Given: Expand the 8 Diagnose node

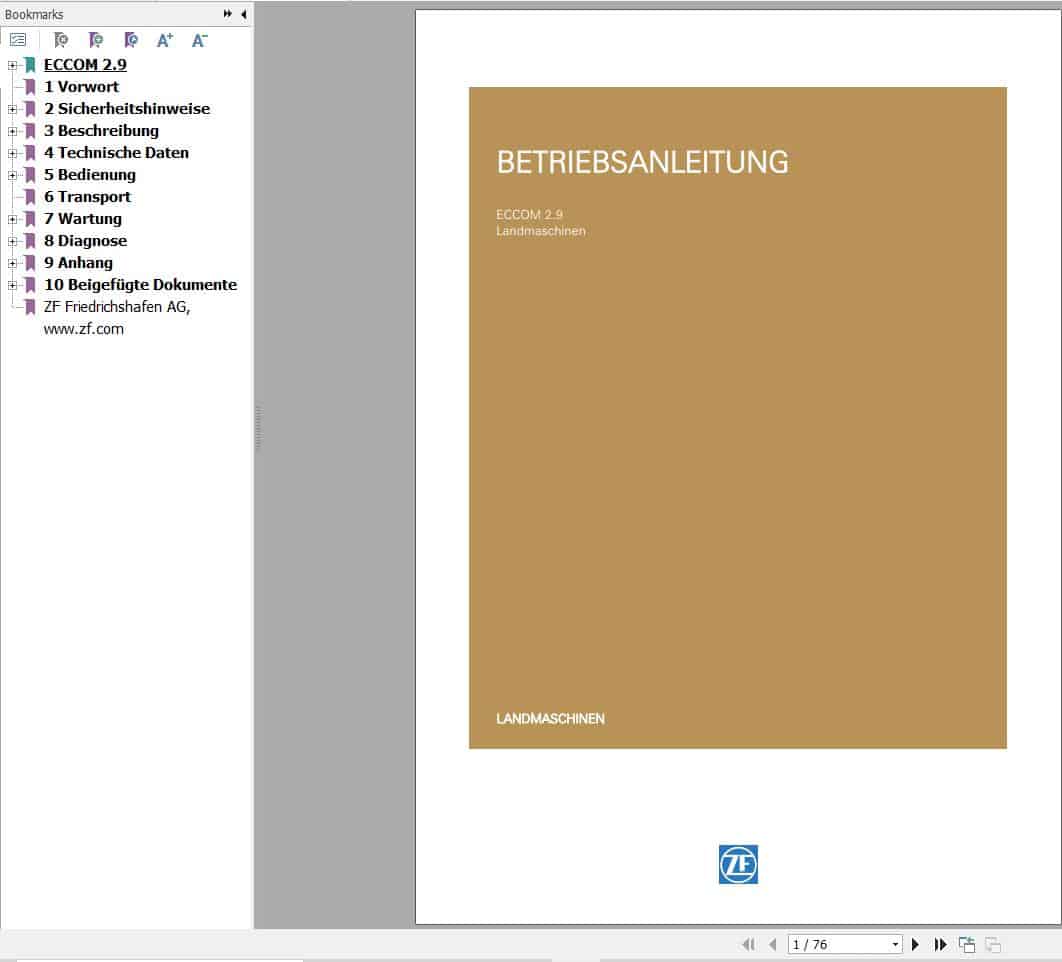Looking at the screenshot, I should point(12,241).
